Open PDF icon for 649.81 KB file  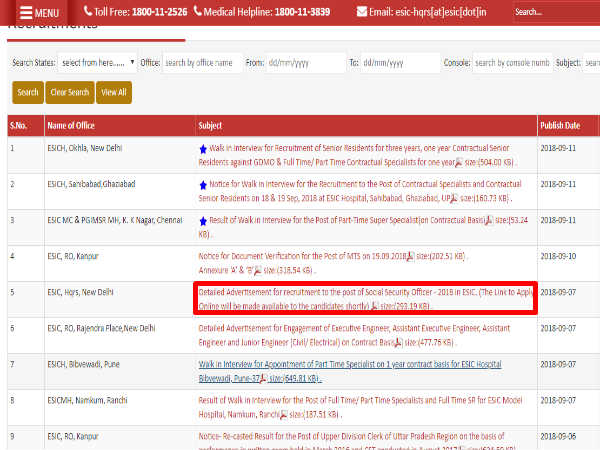point(263,378)
